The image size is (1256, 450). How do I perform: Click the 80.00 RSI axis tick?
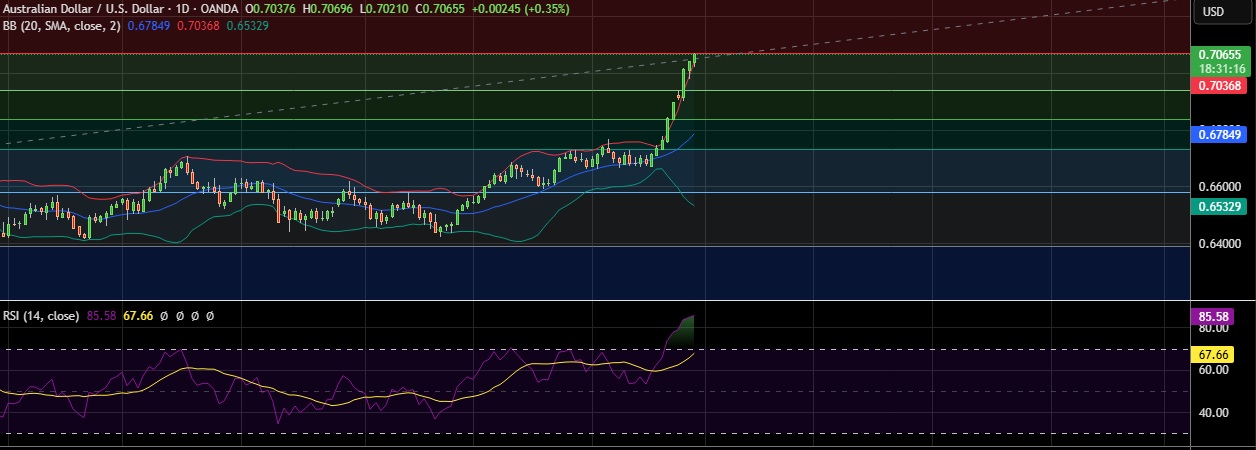1213,328
